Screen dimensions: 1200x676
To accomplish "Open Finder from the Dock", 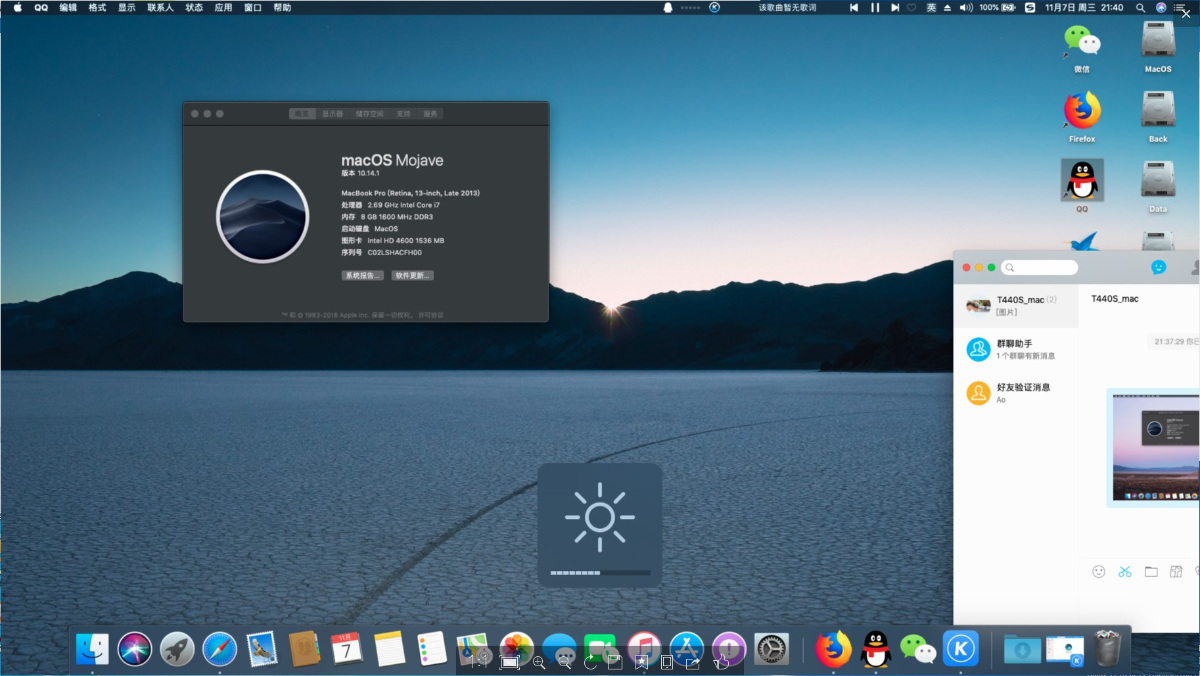I will (x=93, y=649).
